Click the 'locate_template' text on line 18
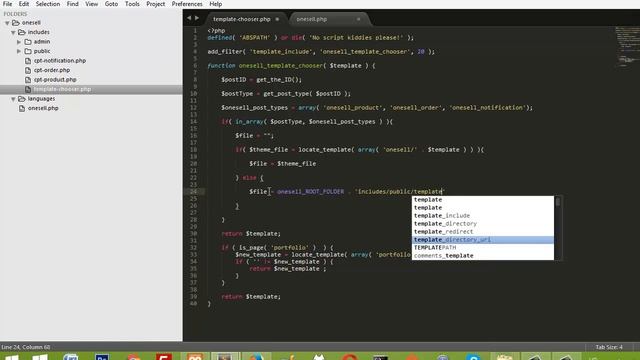Viewport: 640px width, 360px height. tap(324, 150)
